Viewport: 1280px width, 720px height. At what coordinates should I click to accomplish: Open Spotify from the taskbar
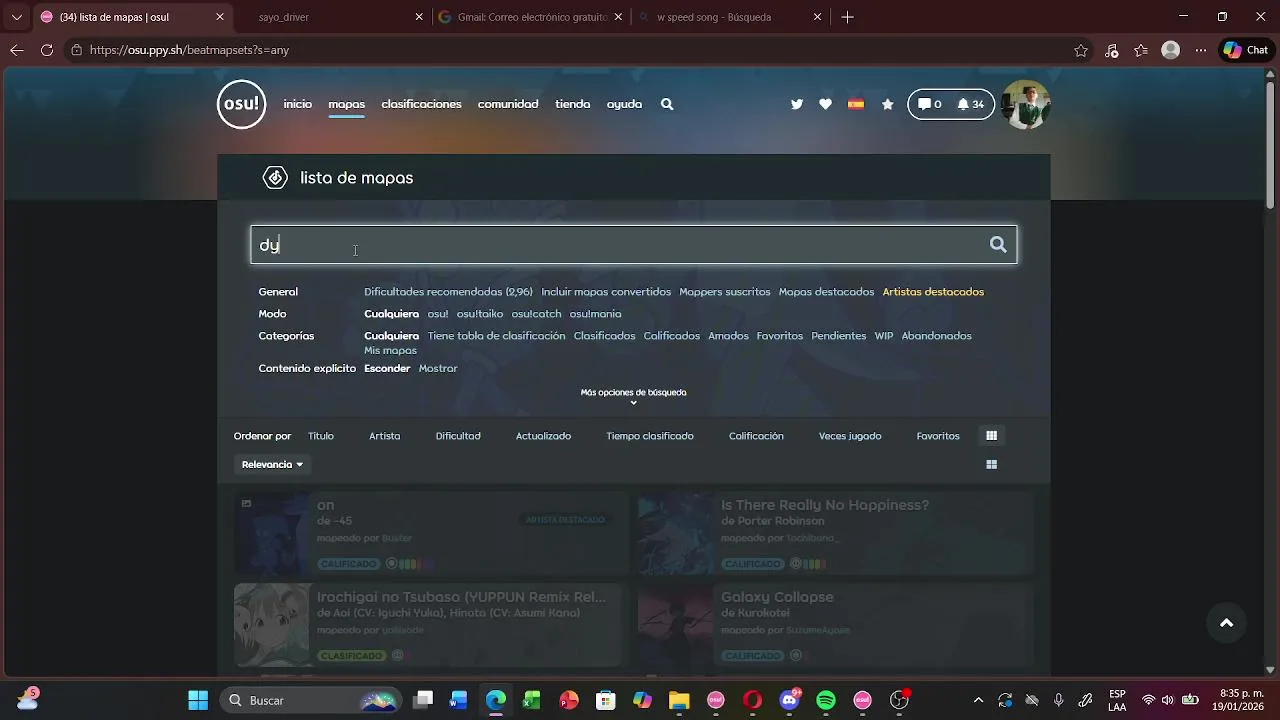pos(826,700)
